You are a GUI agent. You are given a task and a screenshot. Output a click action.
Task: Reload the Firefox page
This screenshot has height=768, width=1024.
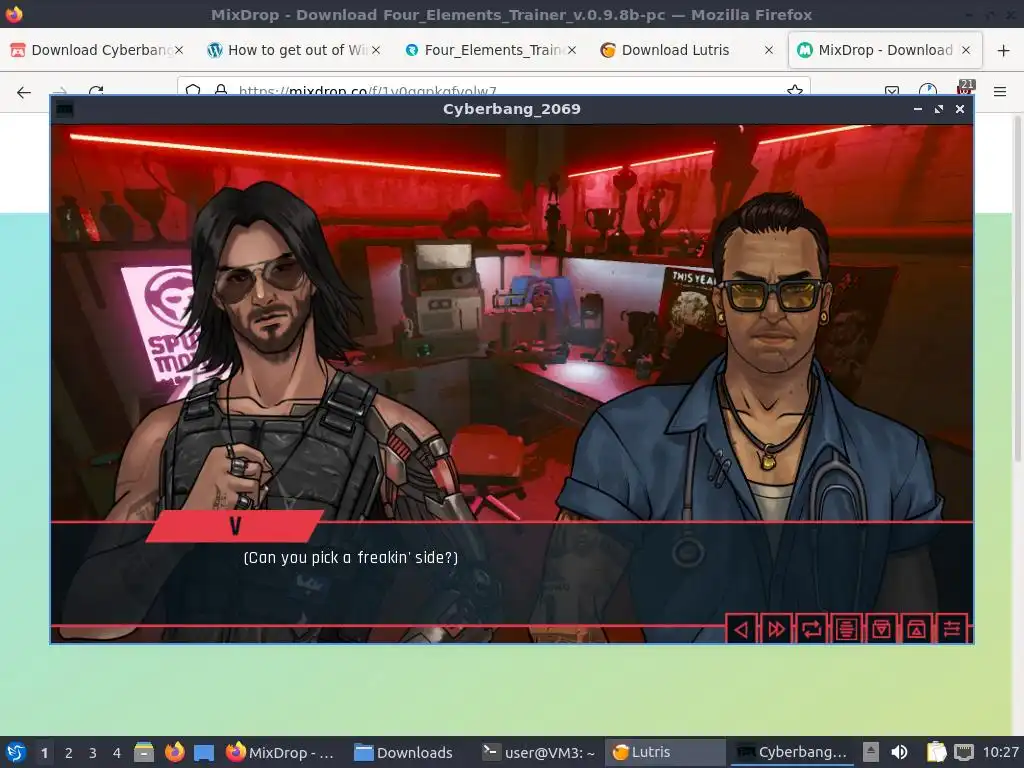point(96,91)
